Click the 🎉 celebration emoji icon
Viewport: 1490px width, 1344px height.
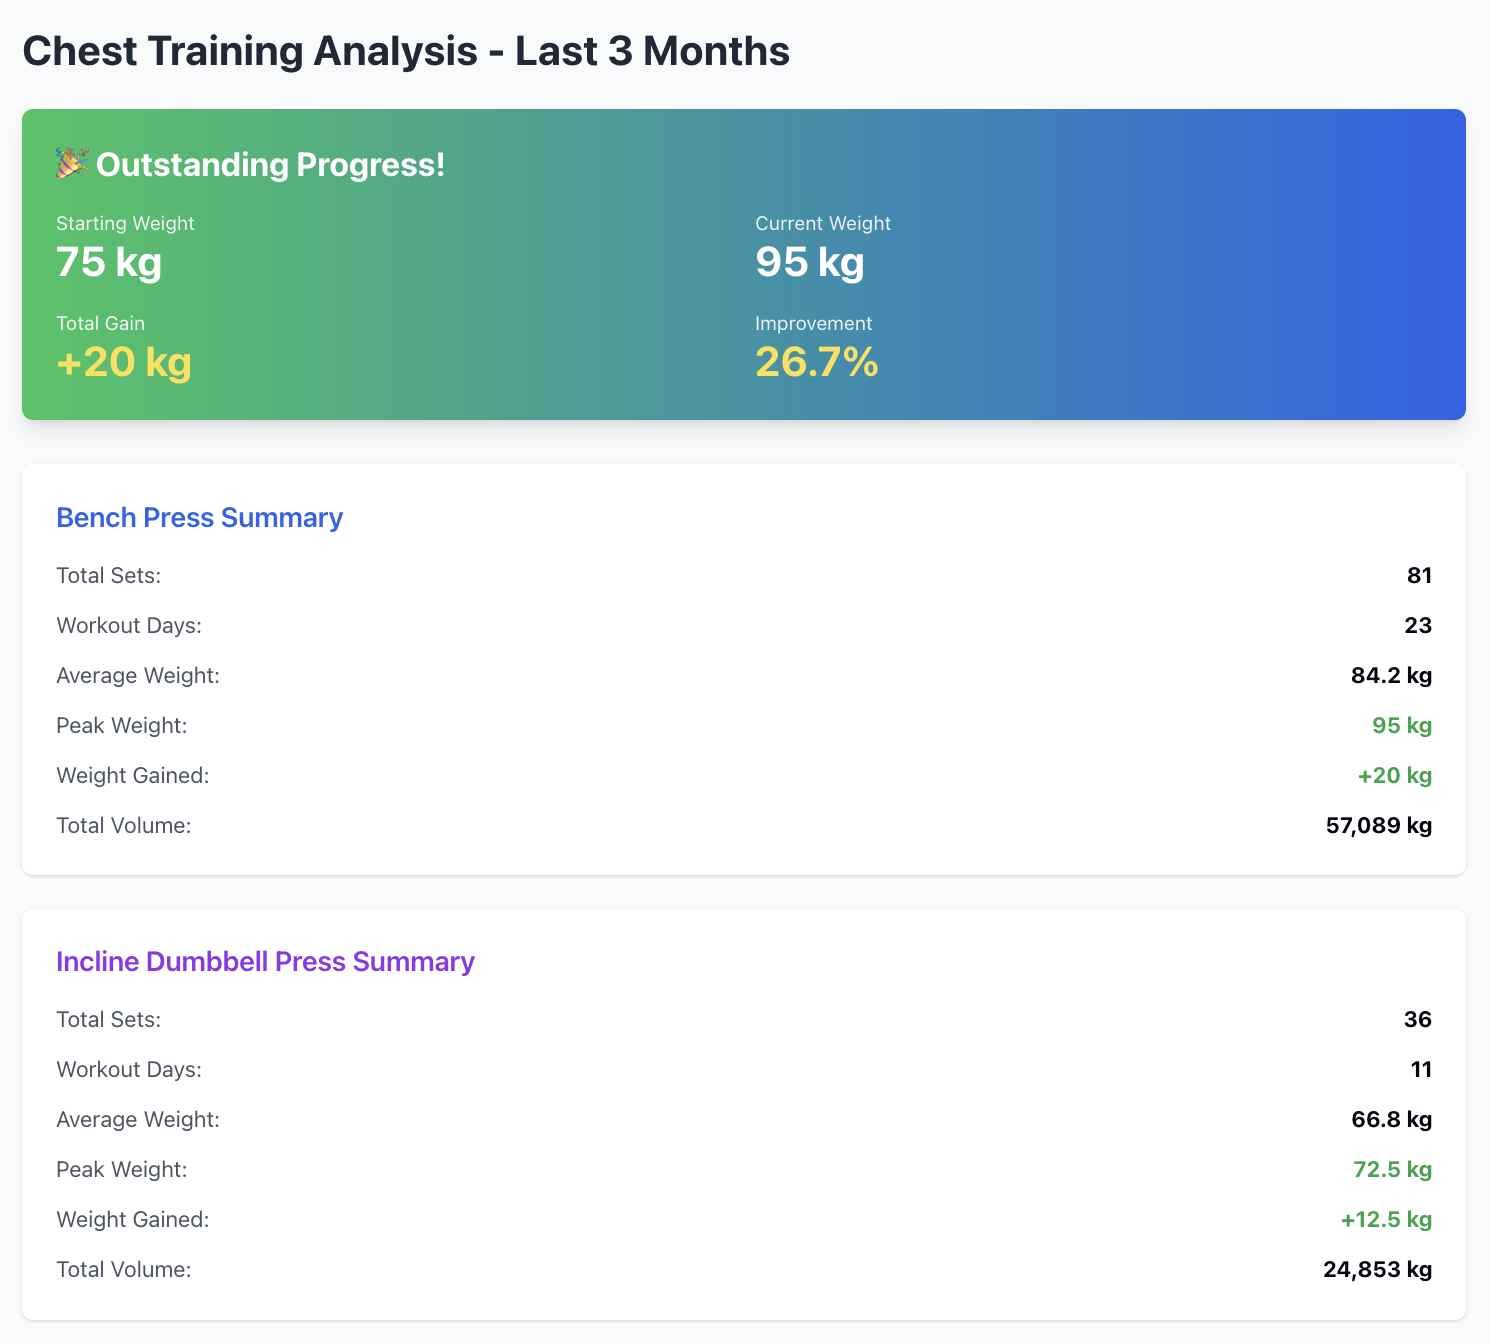point(71,165)
